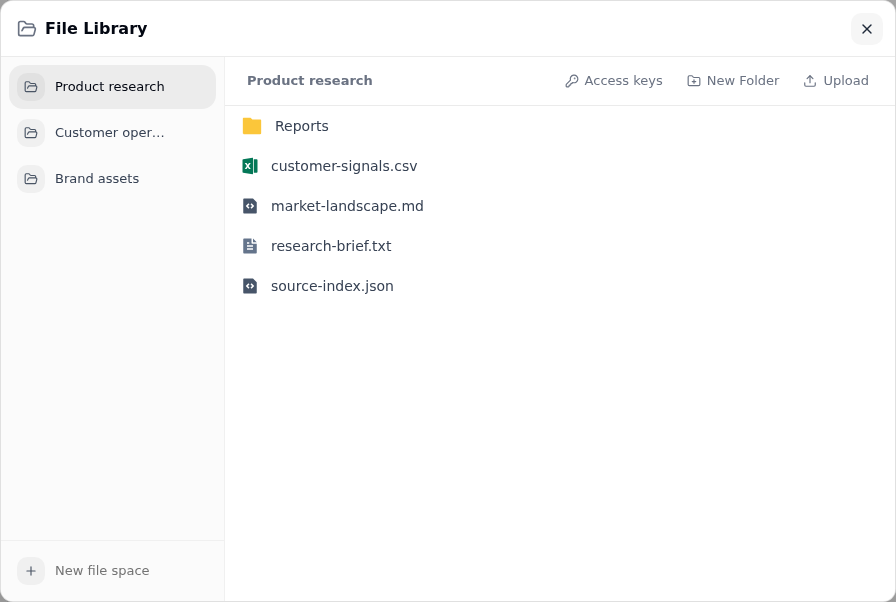Click the Brand assets folder icon
This screenshot has width=896, height=602.
coord(31,179)
